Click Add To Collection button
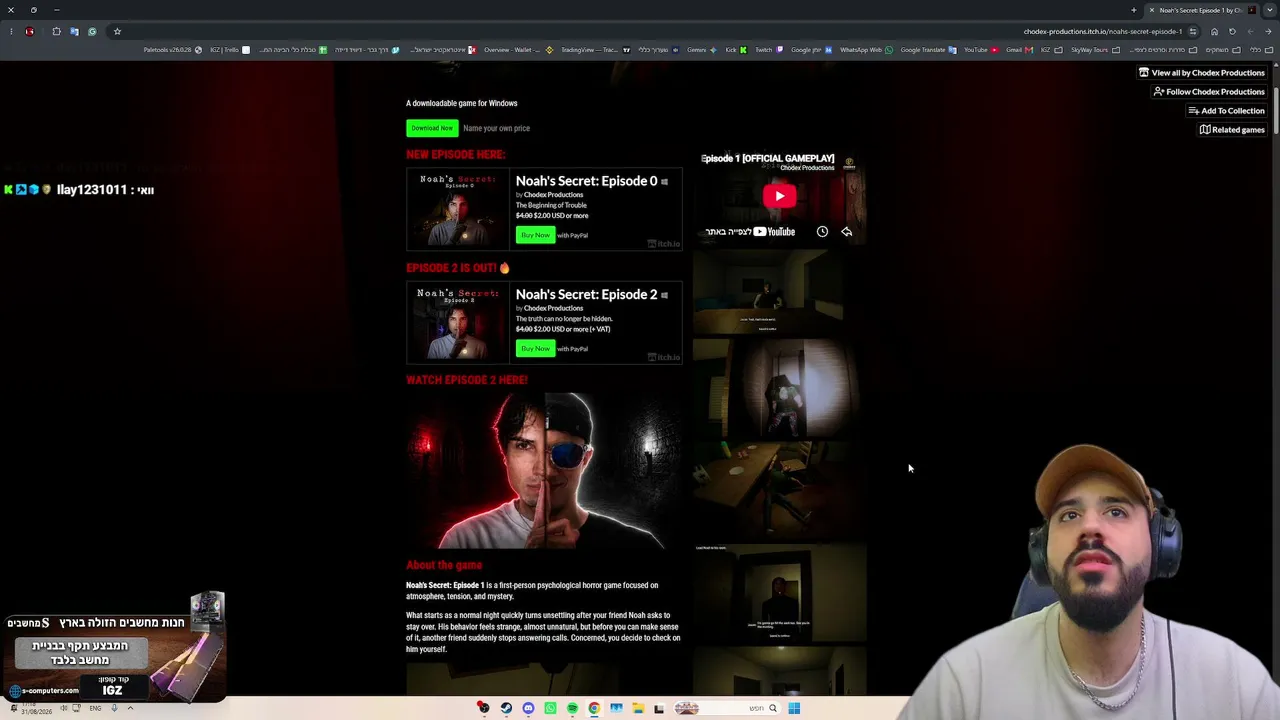Viewport: 1280px width, 720px height. click(x=1227, y=111)
